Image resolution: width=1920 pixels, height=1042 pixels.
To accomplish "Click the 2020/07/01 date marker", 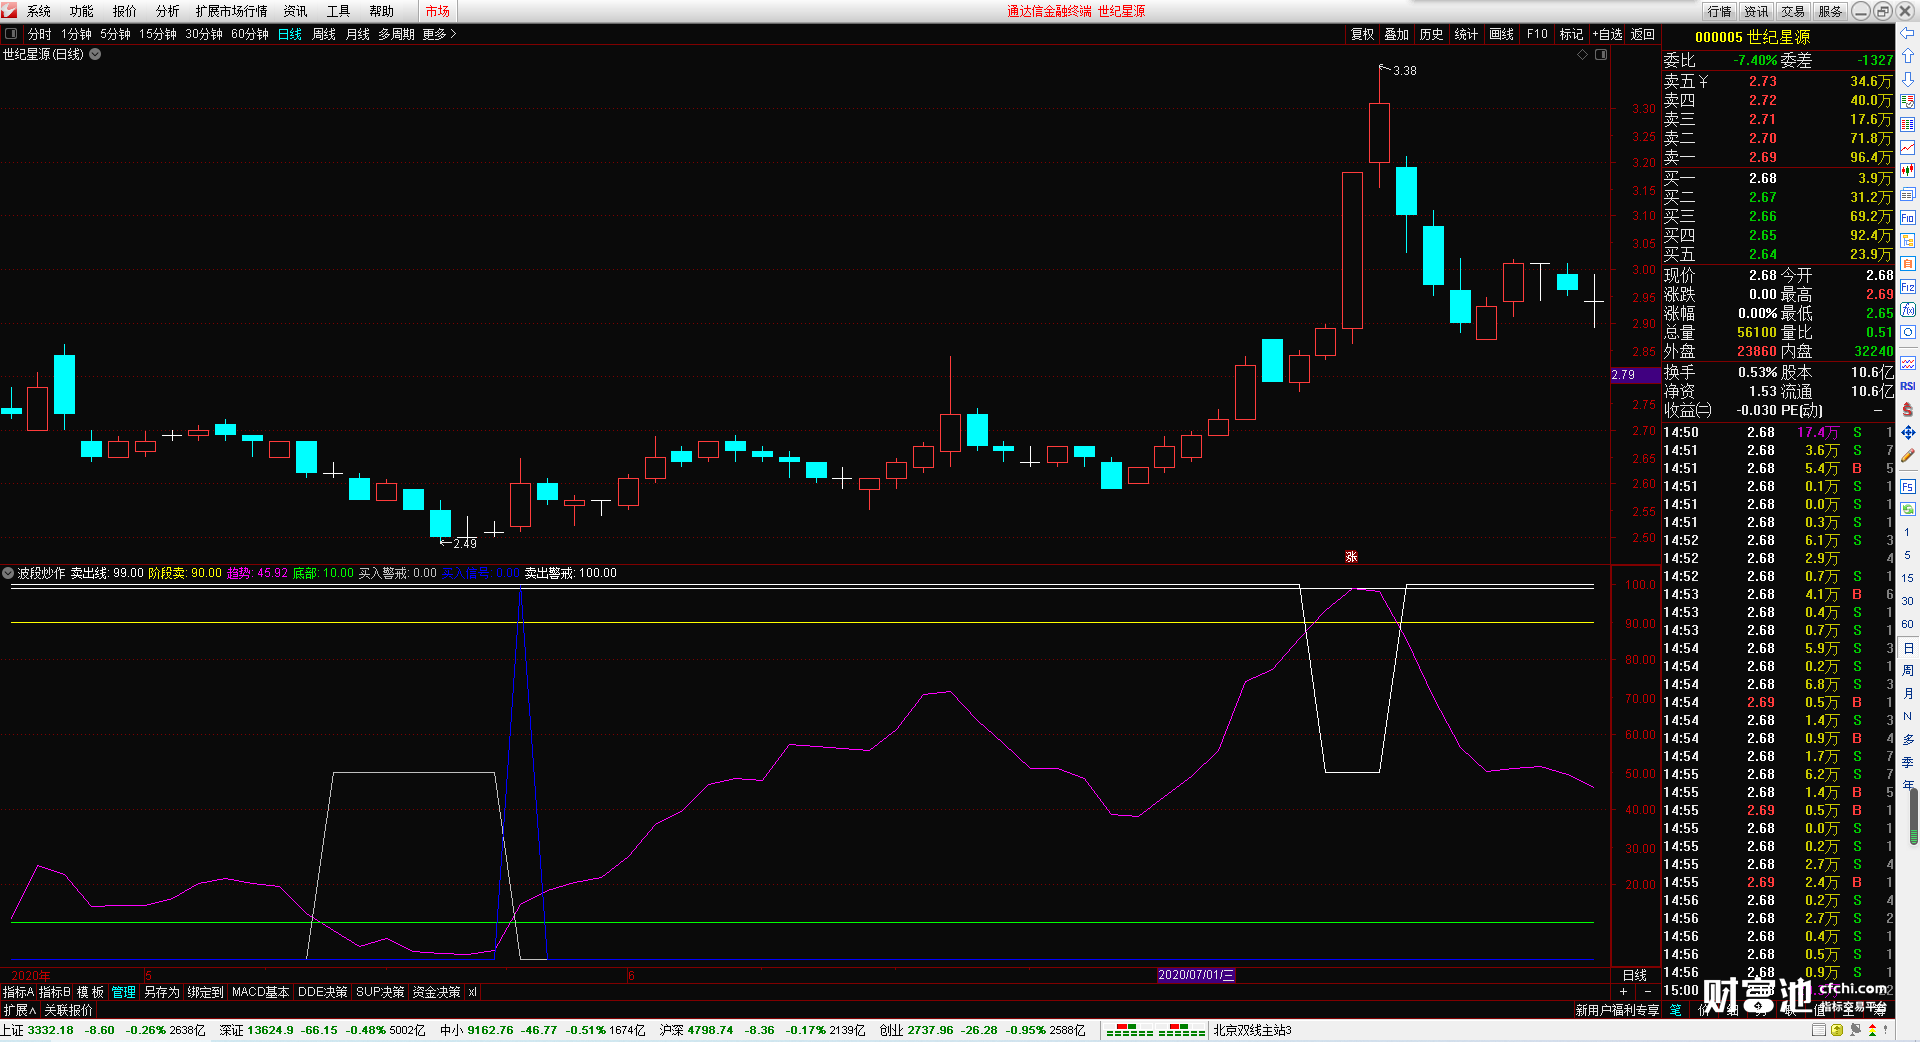I will [x=1196, y=975].
